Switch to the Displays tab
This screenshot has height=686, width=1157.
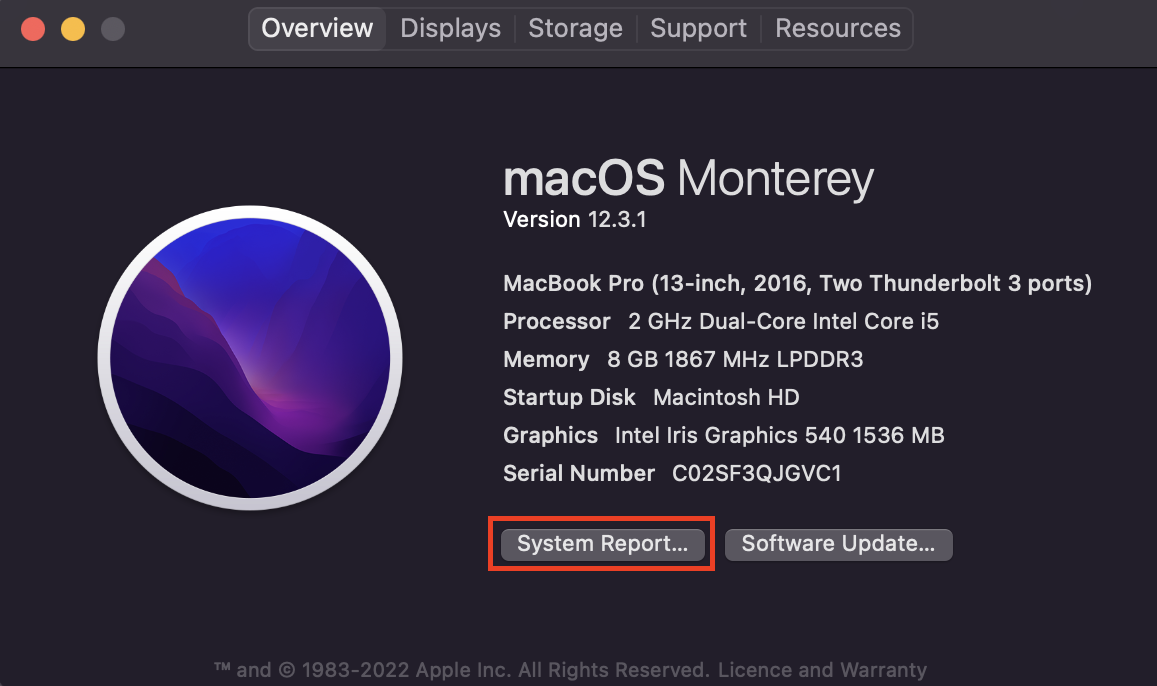pos(449,28)
